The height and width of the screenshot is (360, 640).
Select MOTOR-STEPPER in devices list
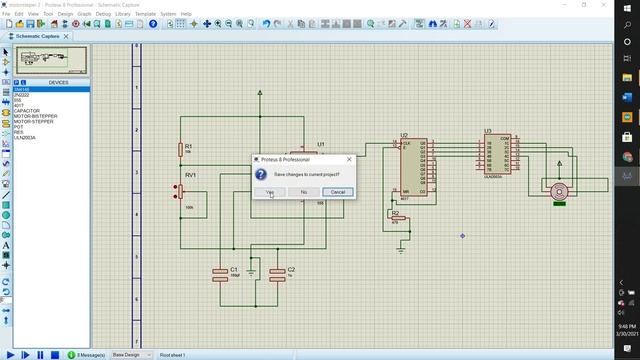click(51, 121)
